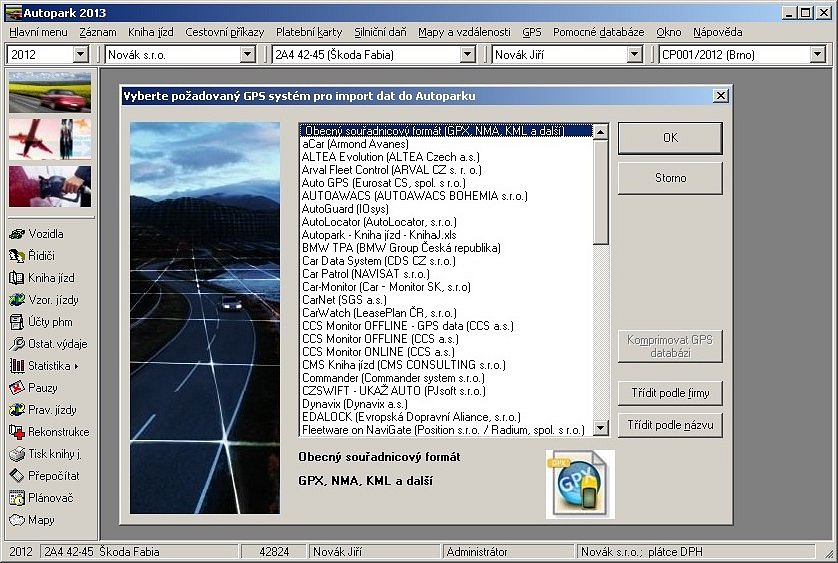Open the Novák s.r.o. company dropdown
The width and height of the screenshot is (838, 563).
point(248,54)
